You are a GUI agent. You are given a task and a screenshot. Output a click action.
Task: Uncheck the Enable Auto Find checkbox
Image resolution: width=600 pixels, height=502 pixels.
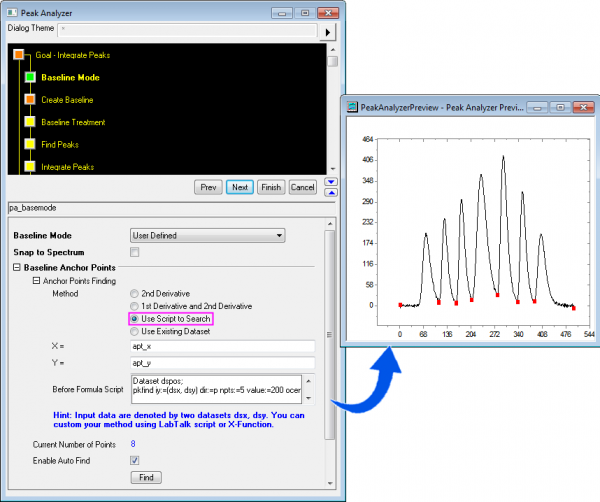coord(135,460)
